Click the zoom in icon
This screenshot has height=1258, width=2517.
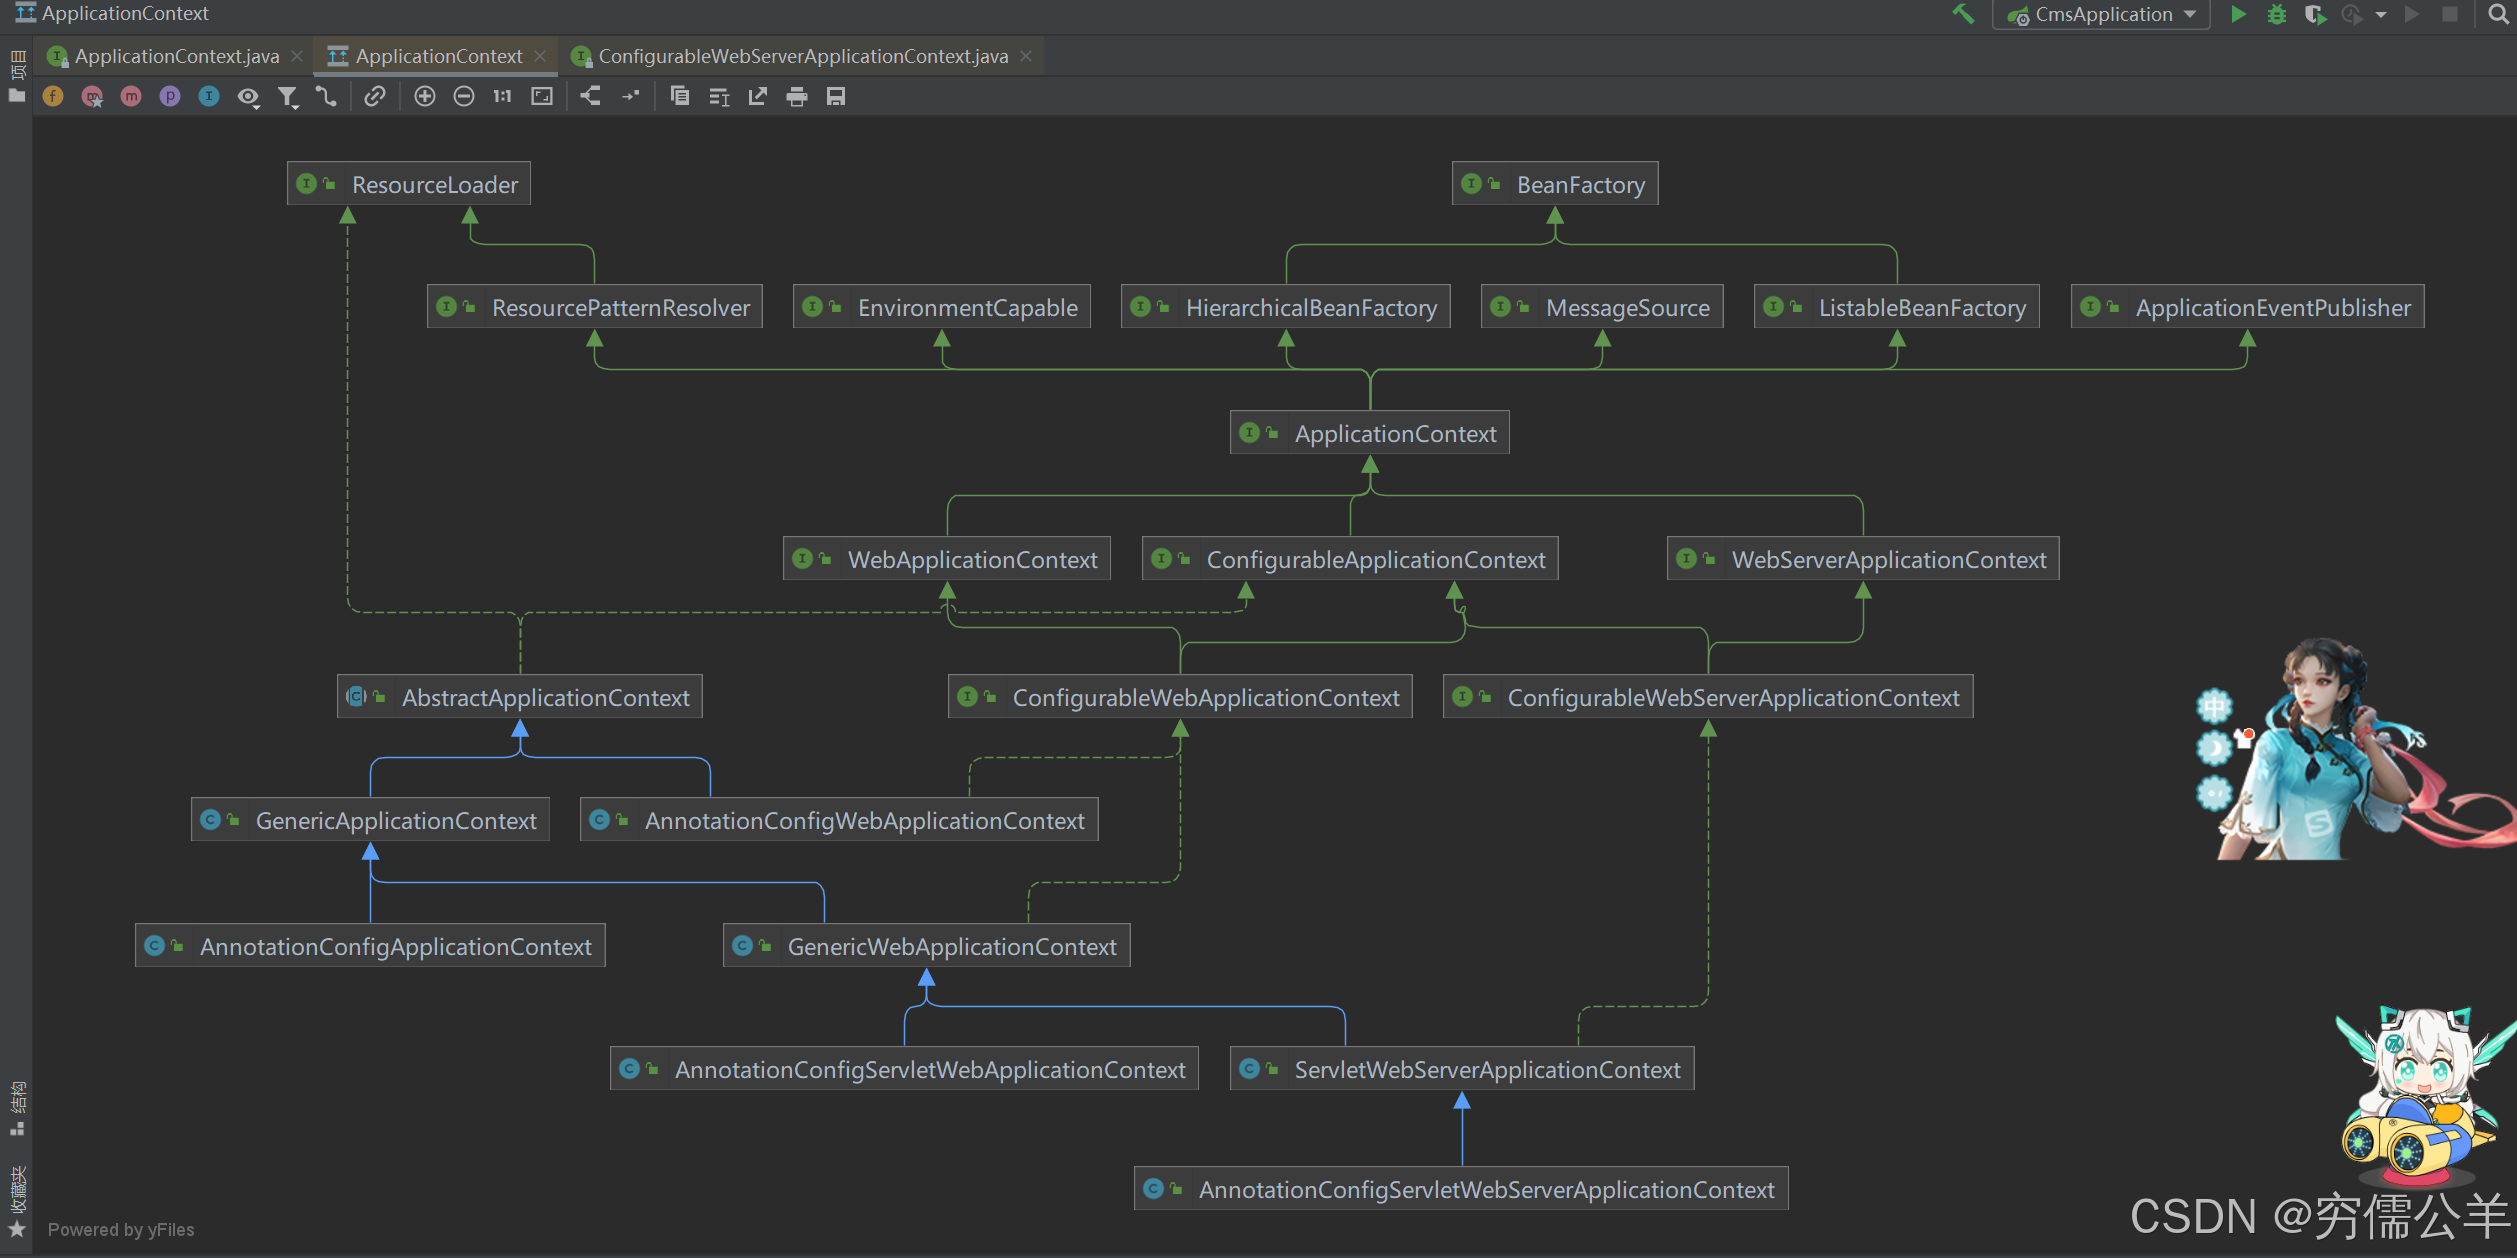(425, 96)
